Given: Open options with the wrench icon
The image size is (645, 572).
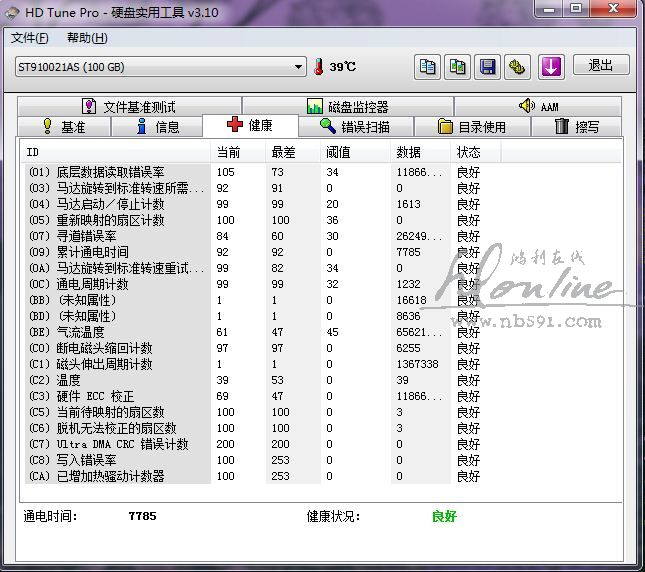Looking at the screenshot, I should point(517,67).
